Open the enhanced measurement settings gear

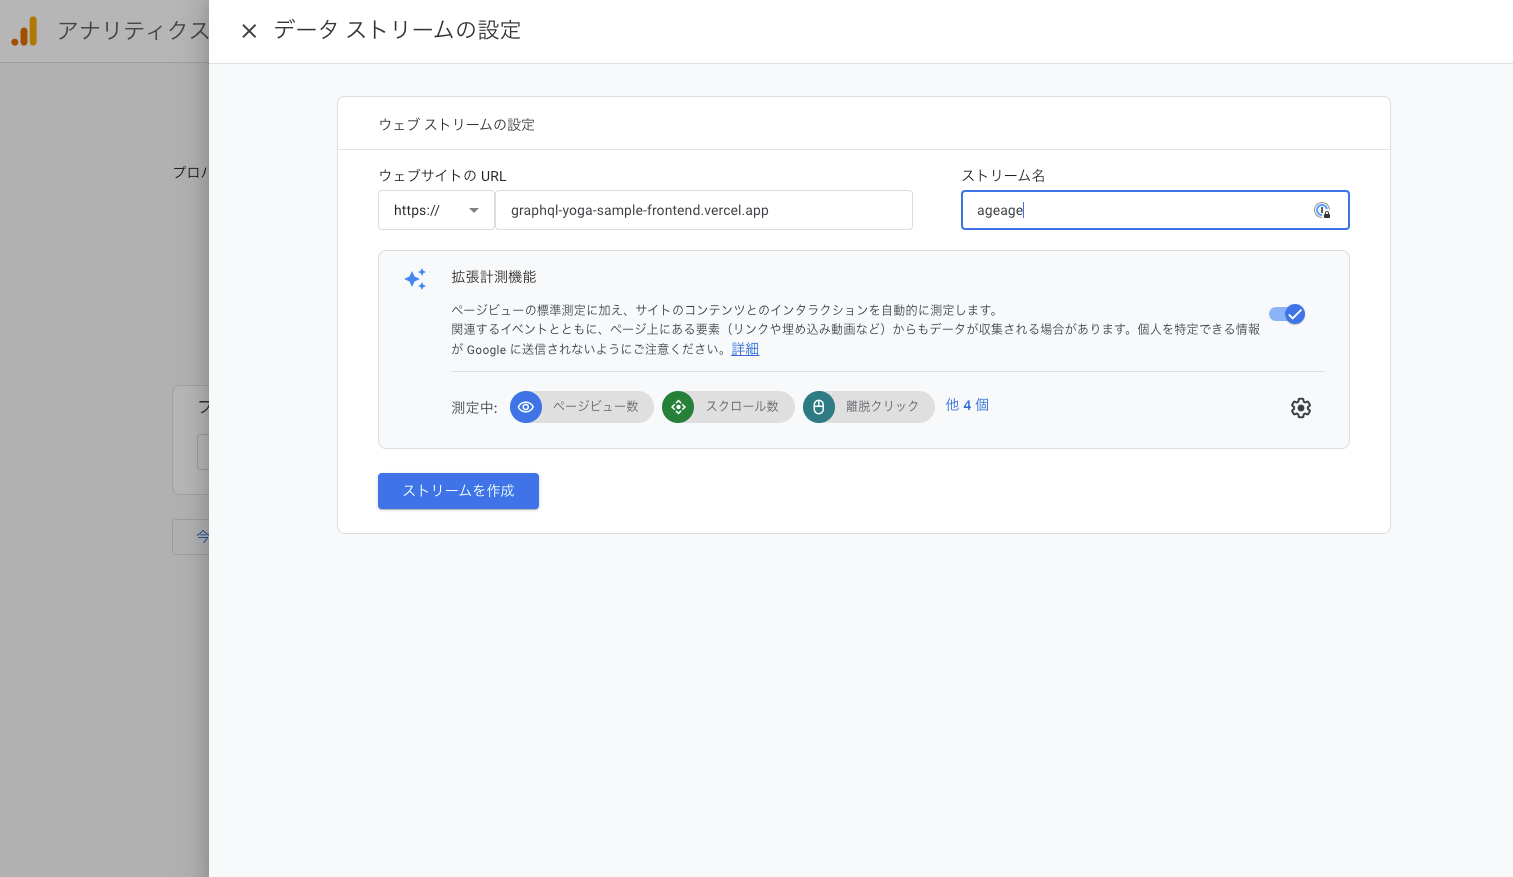pos(1300,408)
